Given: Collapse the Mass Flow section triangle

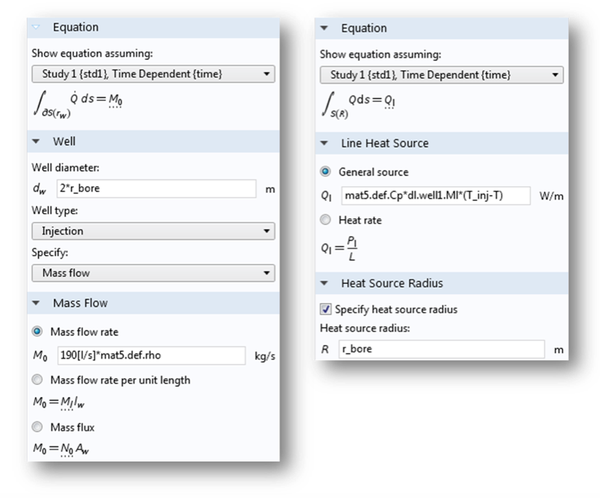Looking at the screenshot, I should pos(37,302).
